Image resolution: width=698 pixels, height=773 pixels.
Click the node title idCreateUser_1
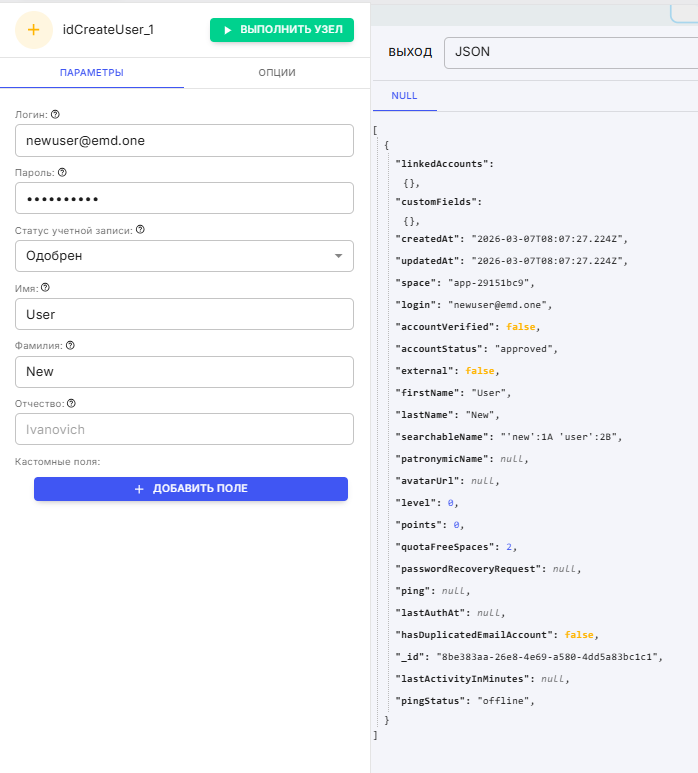tap(108, 30)
